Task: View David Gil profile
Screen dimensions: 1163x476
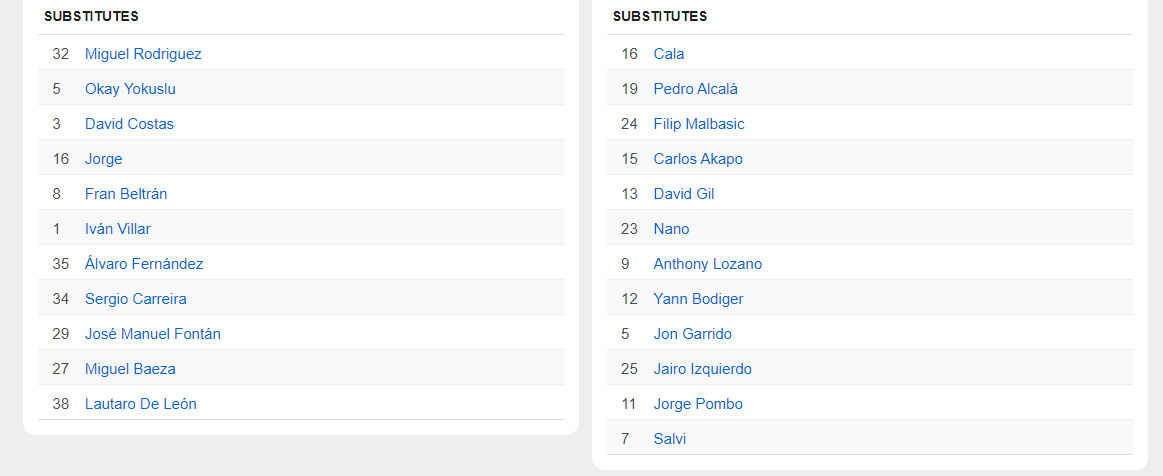Action: click(684, 194)
